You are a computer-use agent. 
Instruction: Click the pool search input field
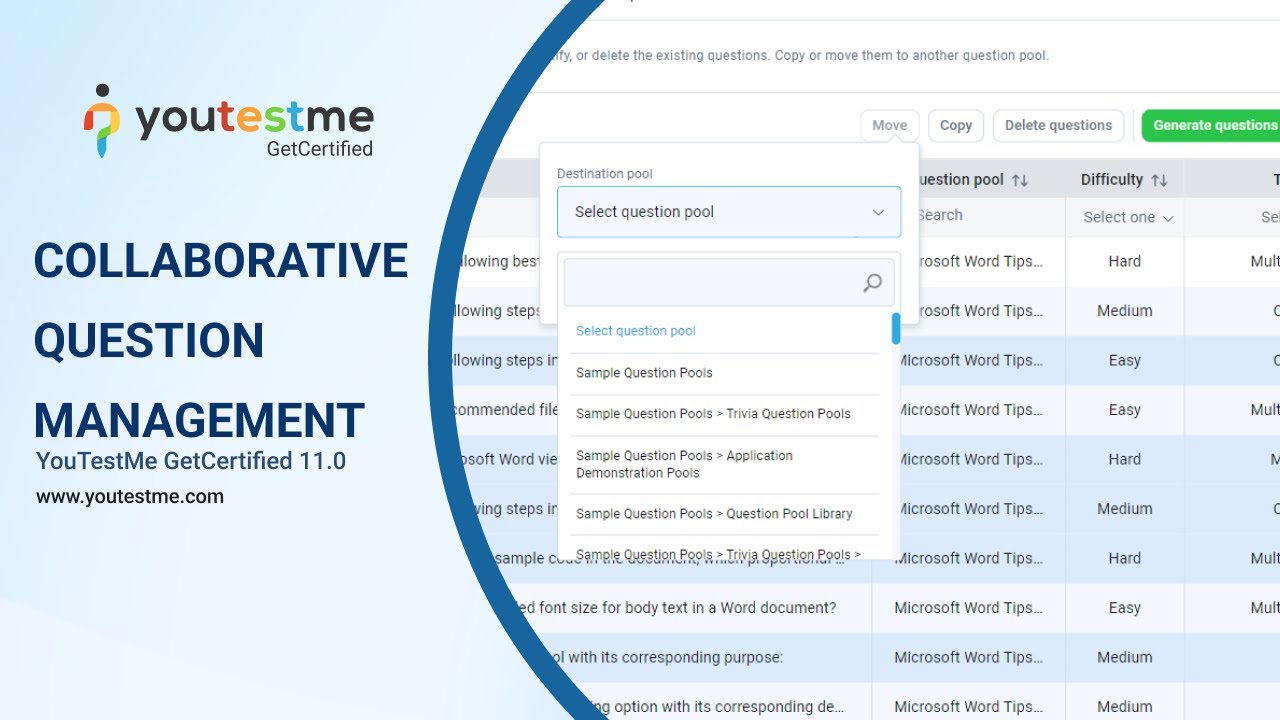pos(729,283)
